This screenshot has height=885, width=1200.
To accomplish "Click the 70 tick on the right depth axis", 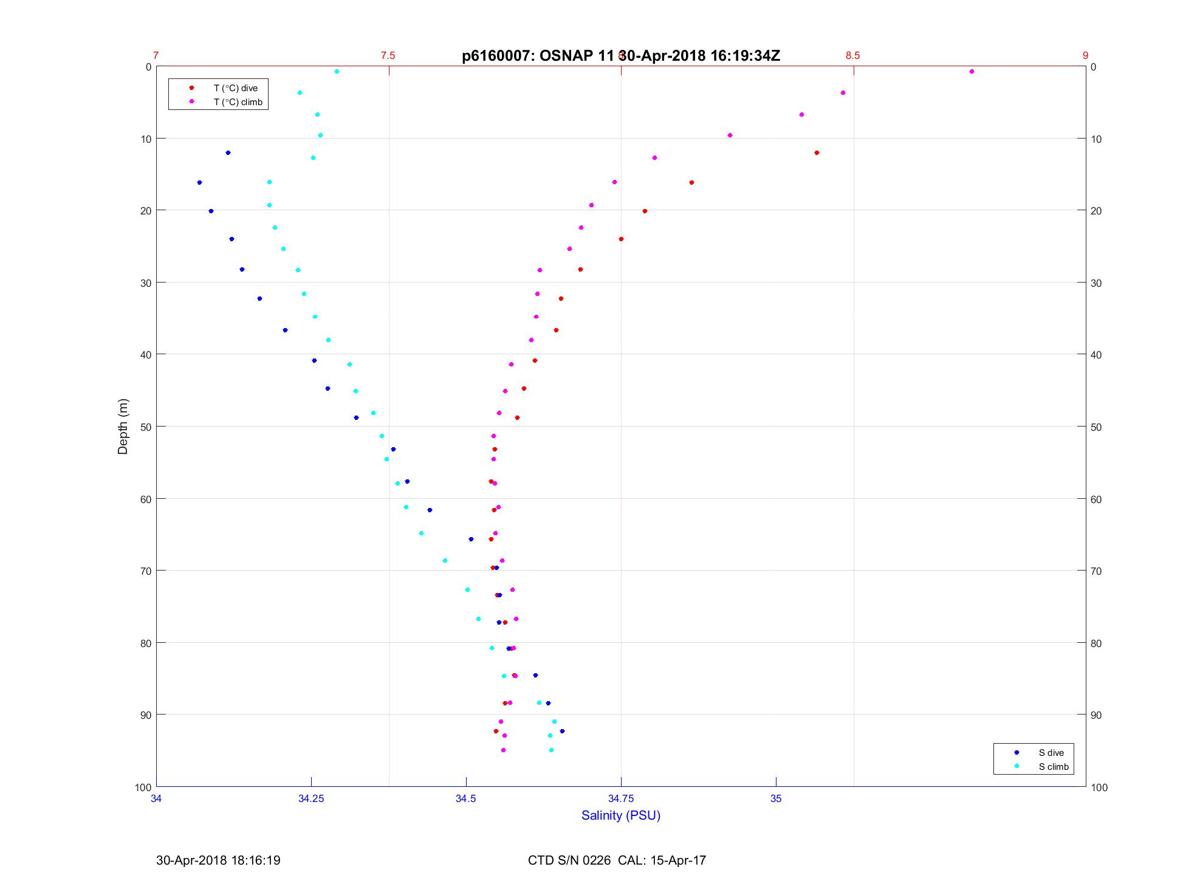I will (x=1097, y=571).
